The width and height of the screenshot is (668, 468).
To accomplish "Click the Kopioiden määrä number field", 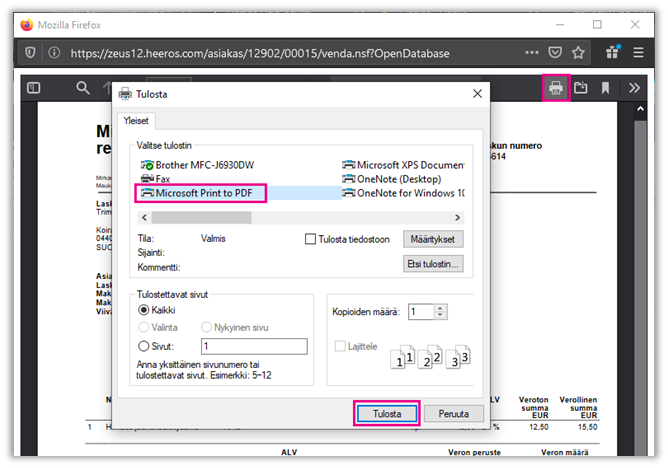I will [x=421, y=312].
